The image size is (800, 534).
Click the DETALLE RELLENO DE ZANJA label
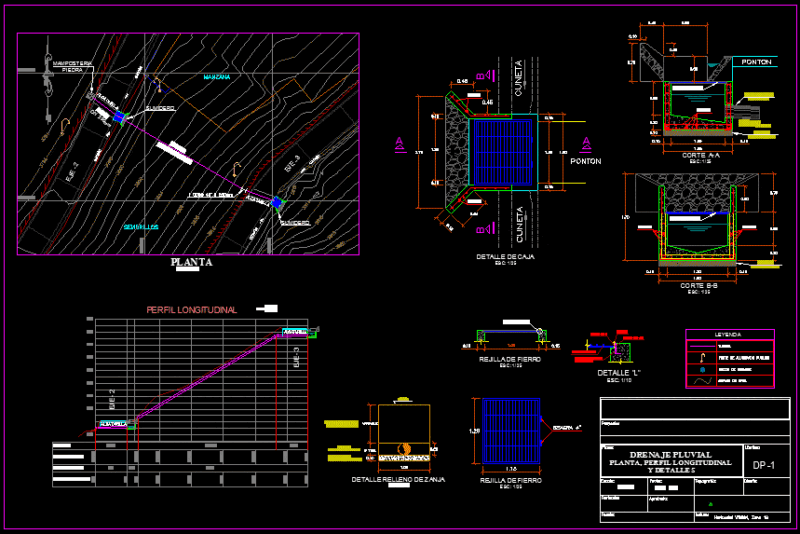(x=398, y=479)
